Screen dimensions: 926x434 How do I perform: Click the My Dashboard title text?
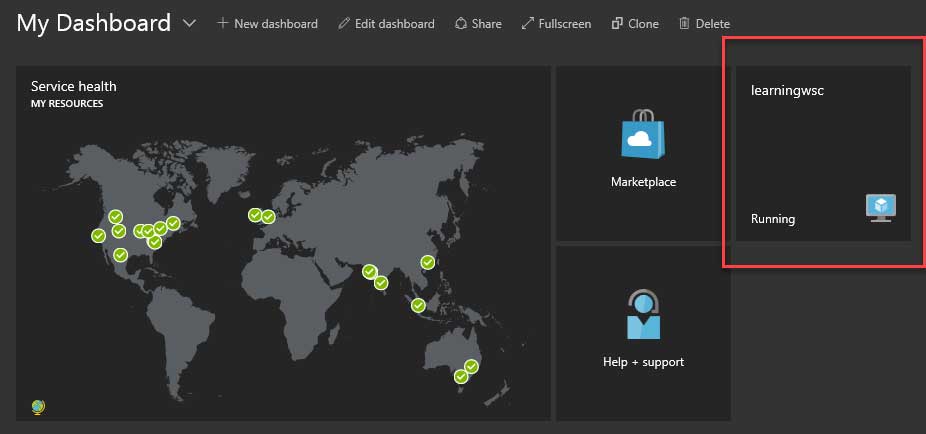(x=93, y=24)
